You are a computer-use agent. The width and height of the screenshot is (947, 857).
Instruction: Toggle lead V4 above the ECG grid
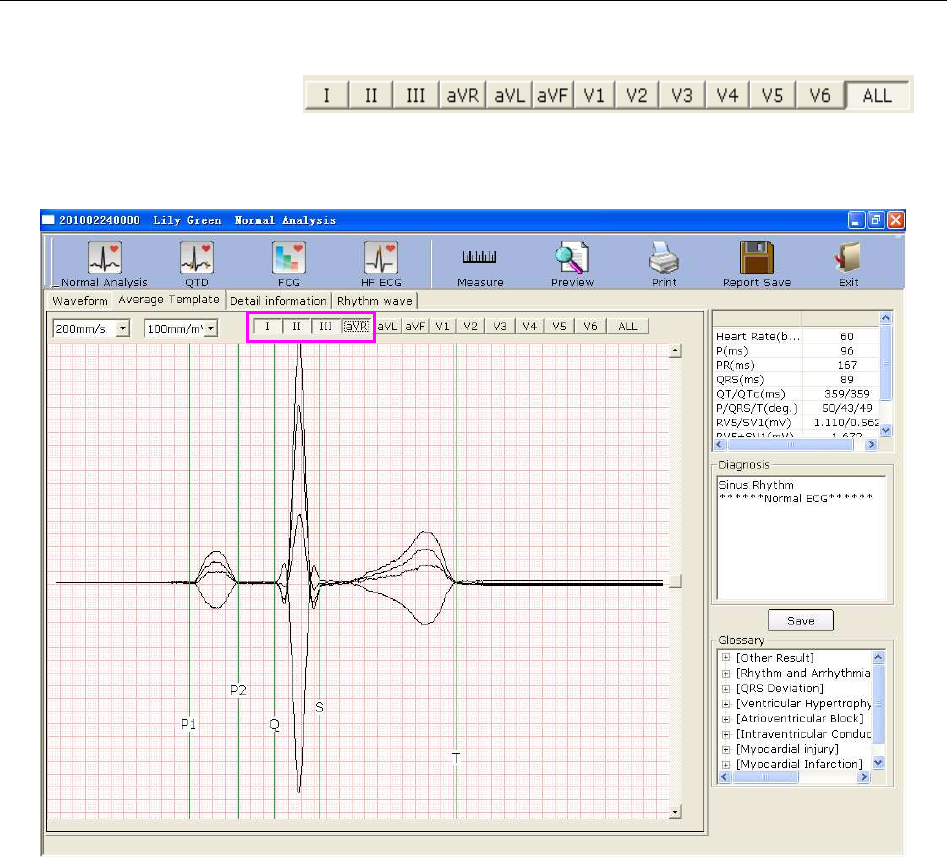(530, 326)
